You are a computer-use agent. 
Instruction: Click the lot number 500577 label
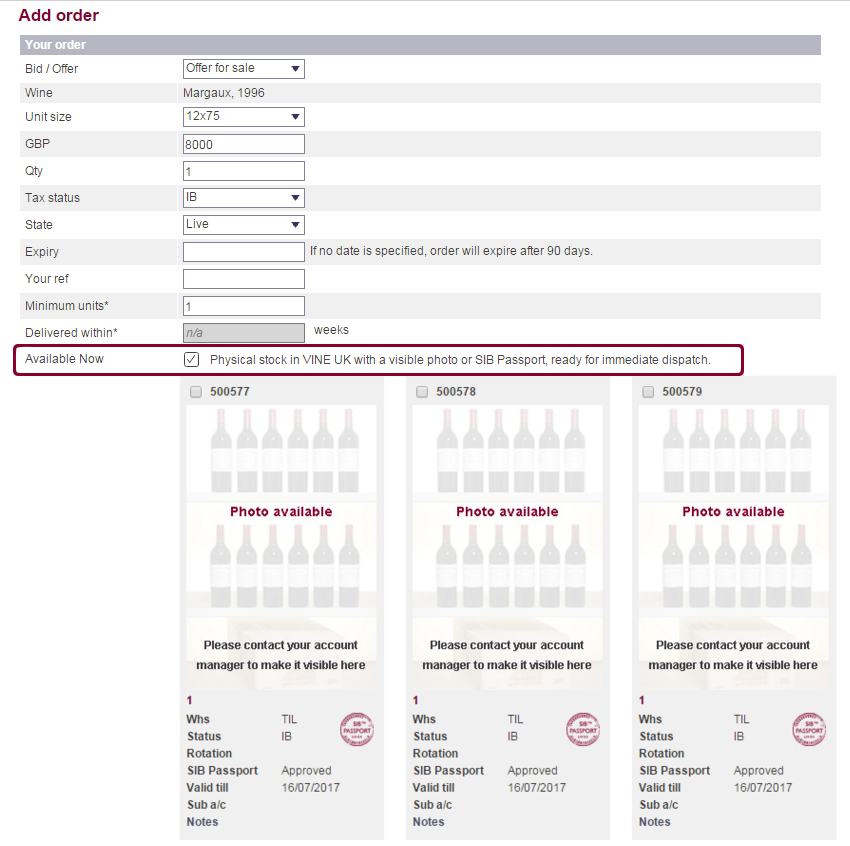pos(230,392)
